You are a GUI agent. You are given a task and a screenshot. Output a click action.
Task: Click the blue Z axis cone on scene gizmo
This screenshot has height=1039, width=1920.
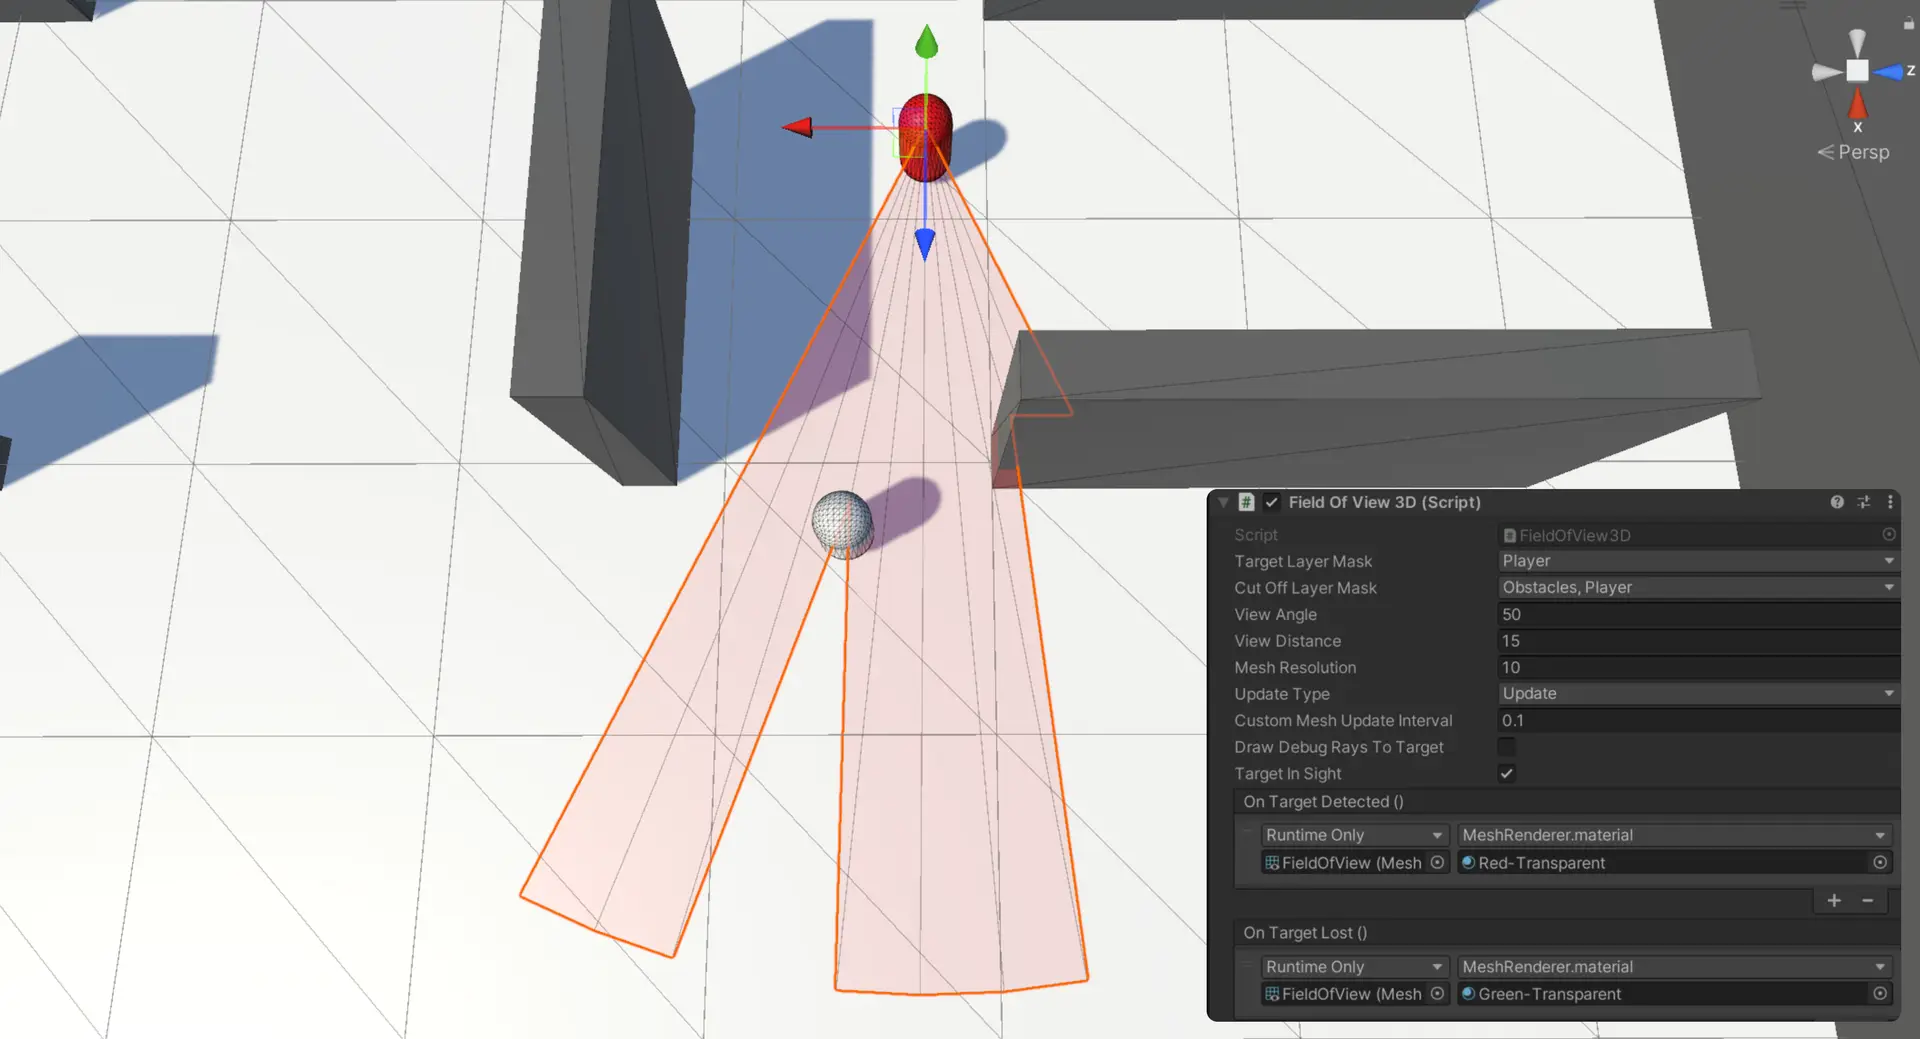[x=1889, y=72]
